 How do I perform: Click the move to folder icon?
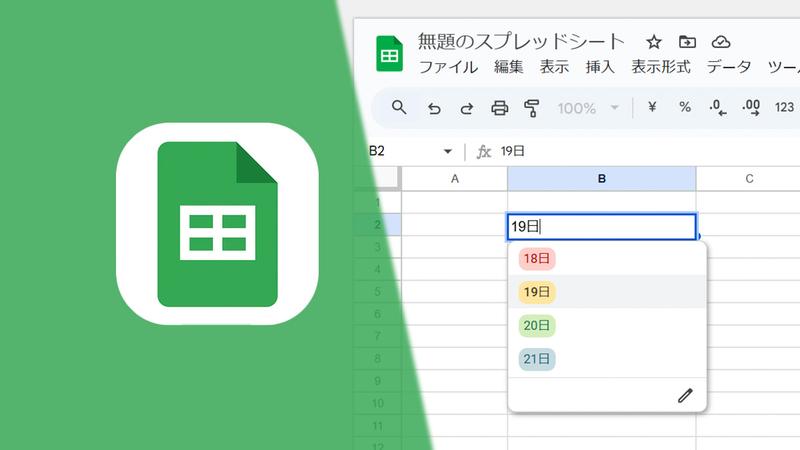point(687,42)
